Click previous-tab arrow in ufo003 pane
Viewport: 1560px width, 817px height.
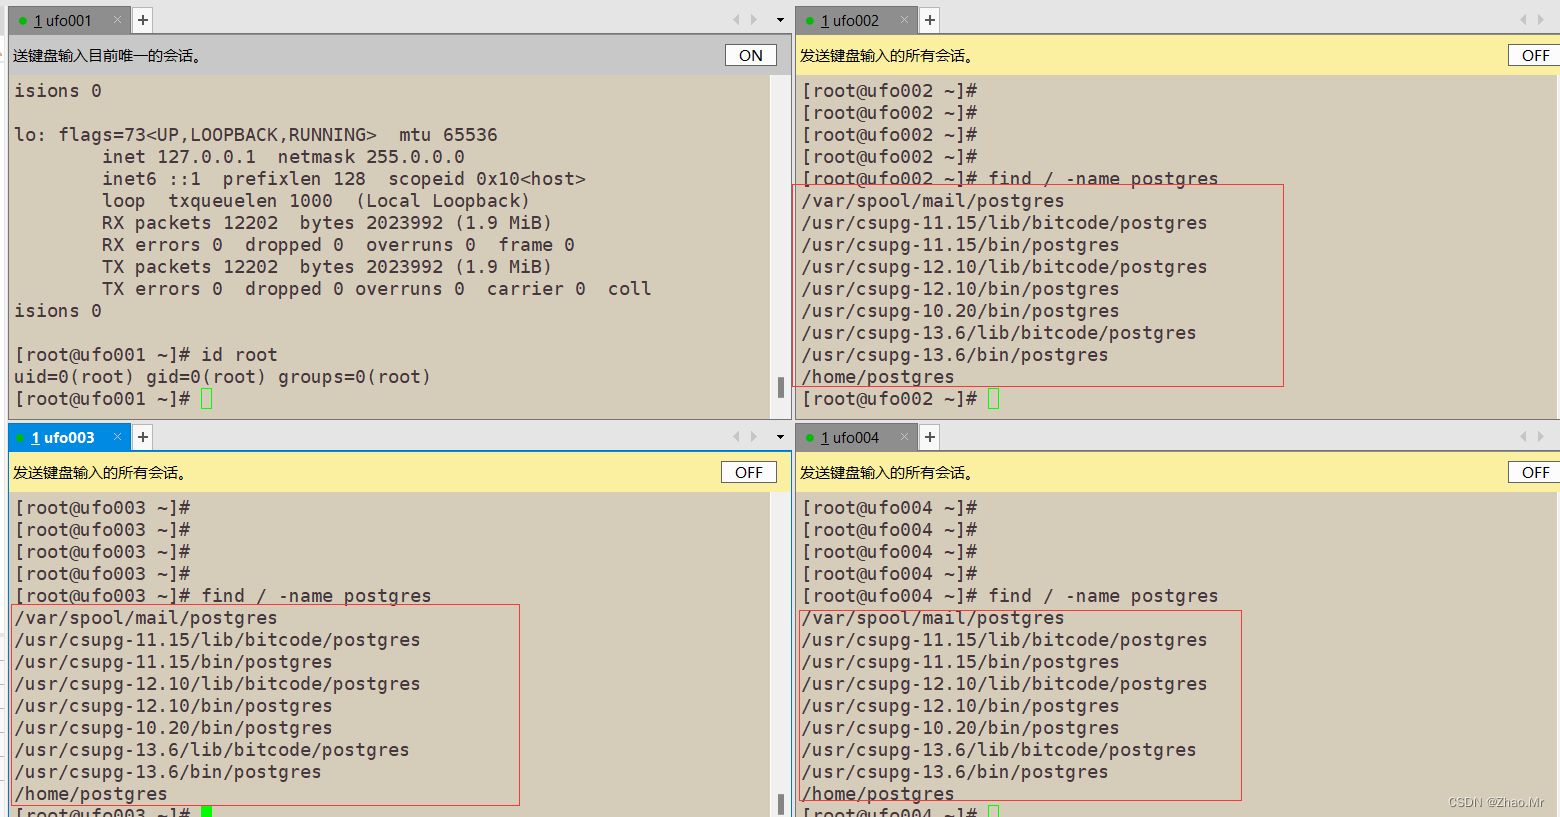pyautogui.click(x=737, y=437)
